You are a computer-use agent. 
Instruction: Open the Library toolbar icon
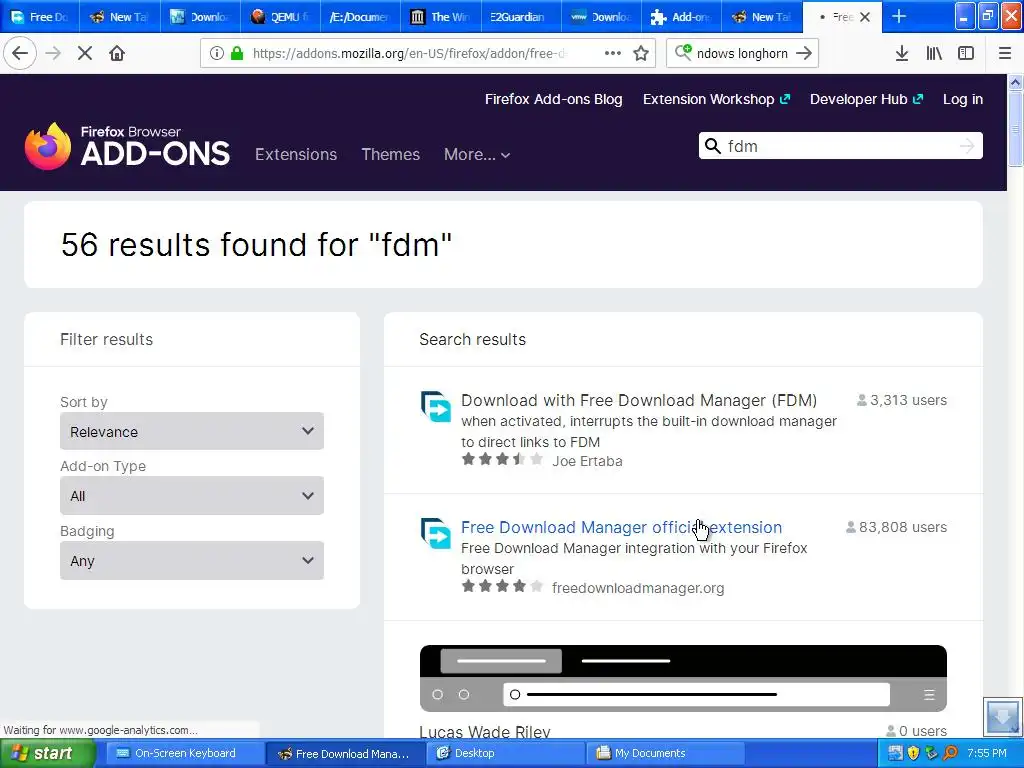(x=934, y=53)
